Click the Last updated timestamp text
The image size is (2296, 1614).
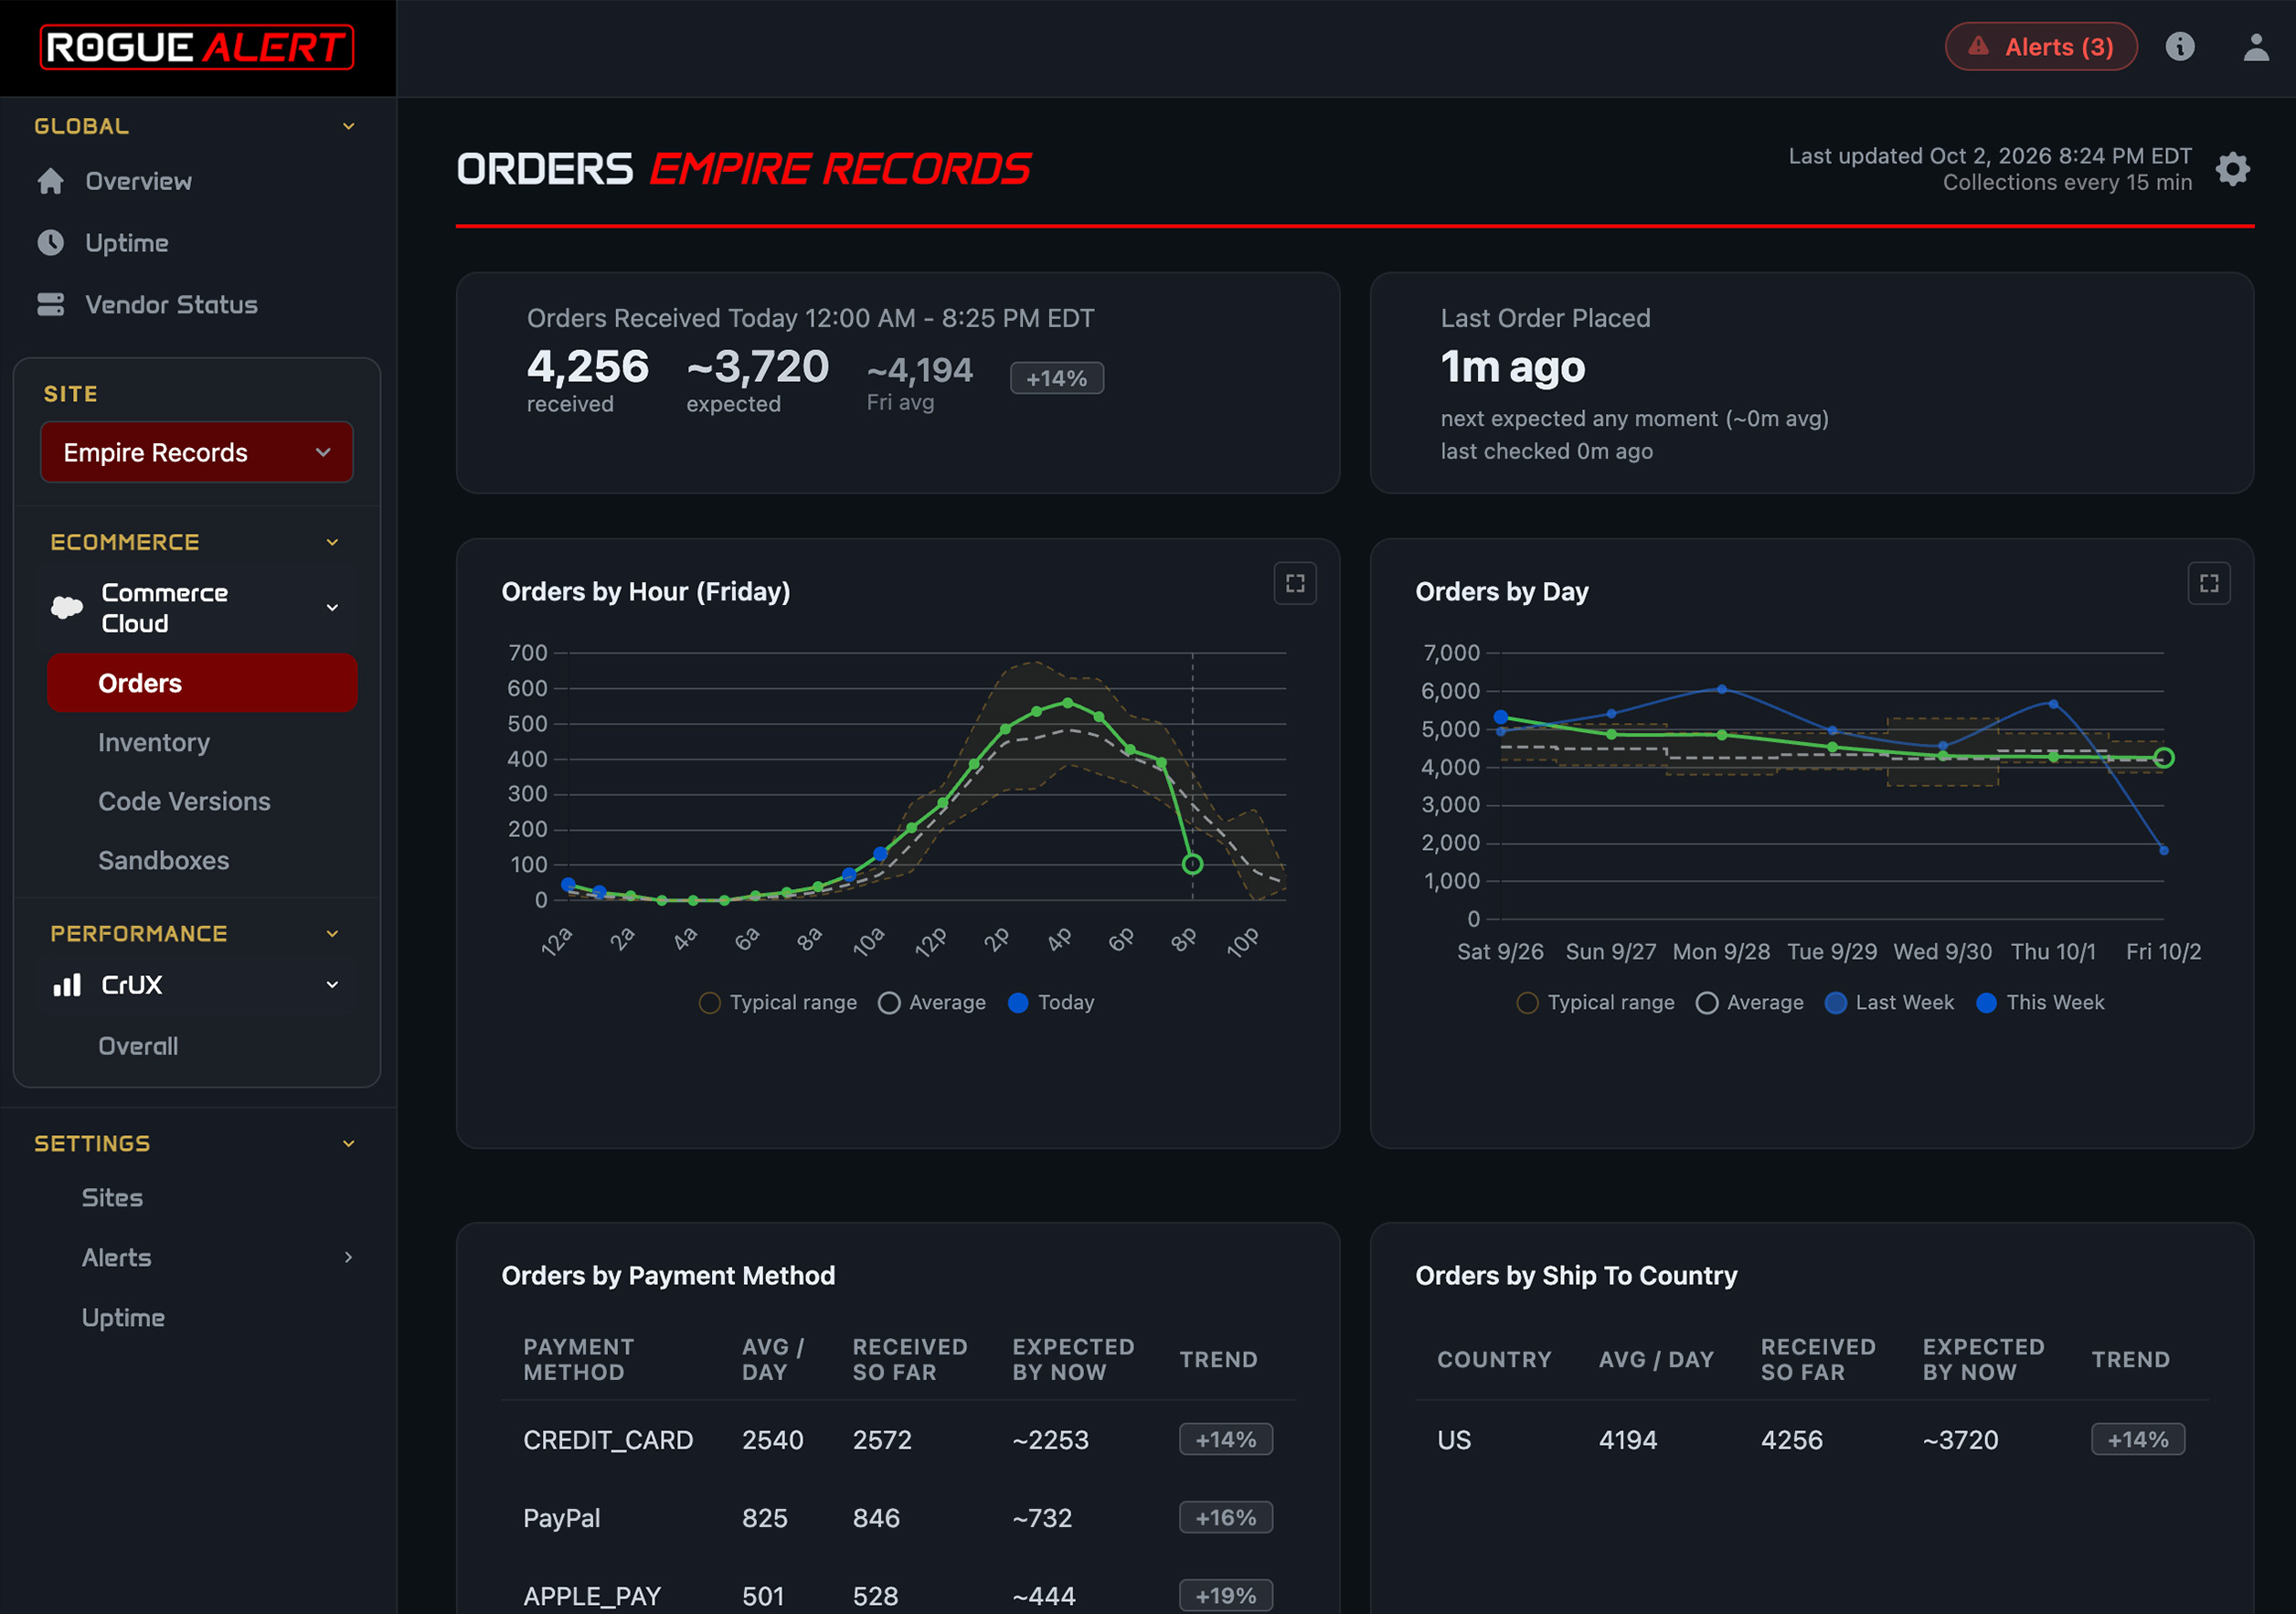tap(1990, 156)
